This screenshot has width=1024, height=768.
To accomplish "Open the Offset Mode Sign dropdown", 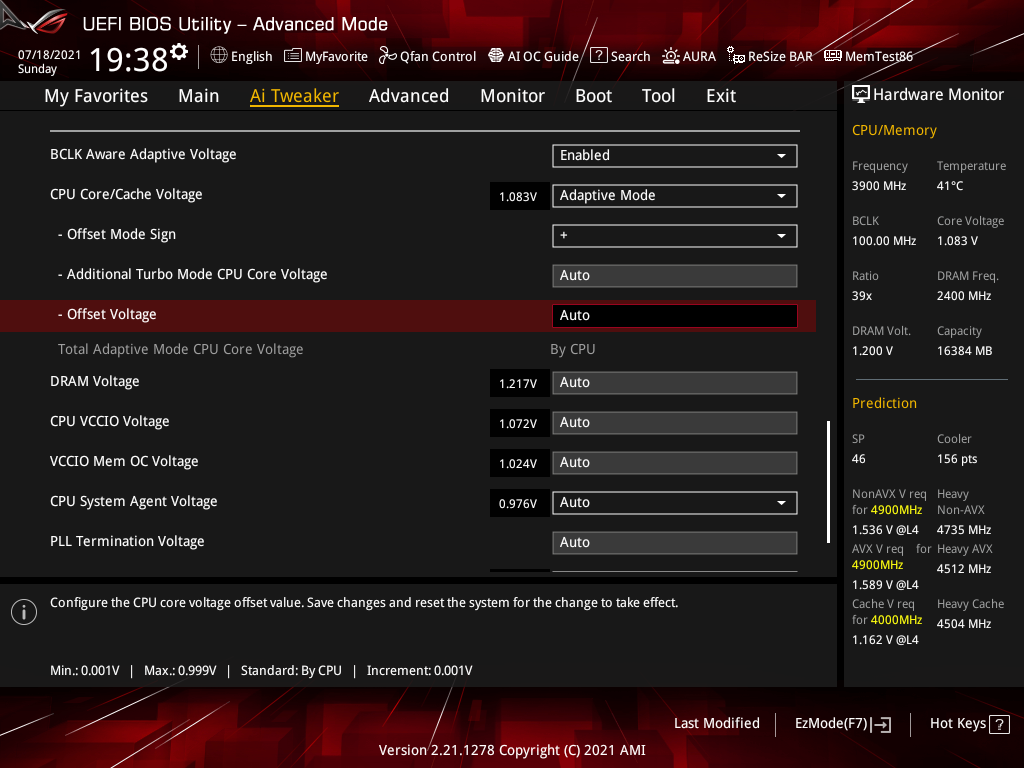I will click(674, 235).
